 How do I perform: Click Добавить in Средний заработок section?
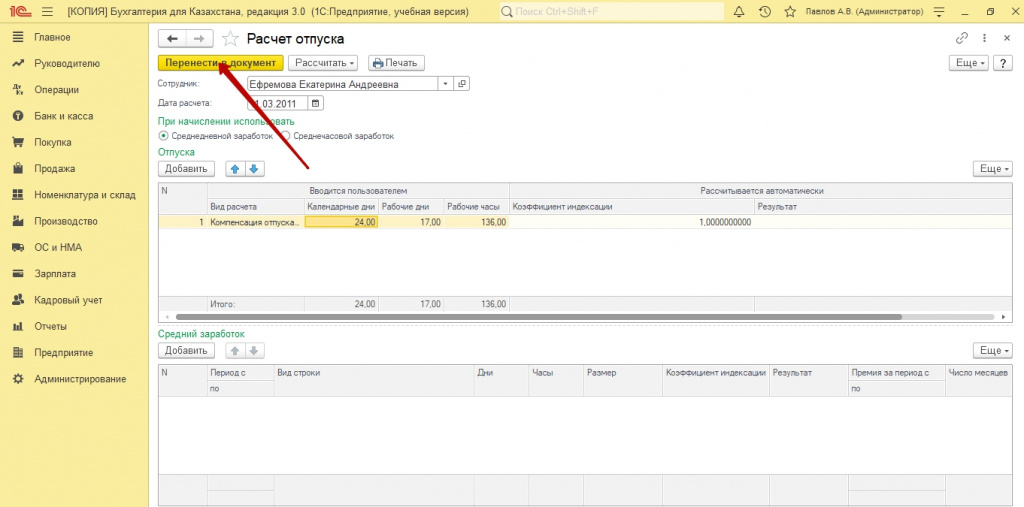coord(186,351)
